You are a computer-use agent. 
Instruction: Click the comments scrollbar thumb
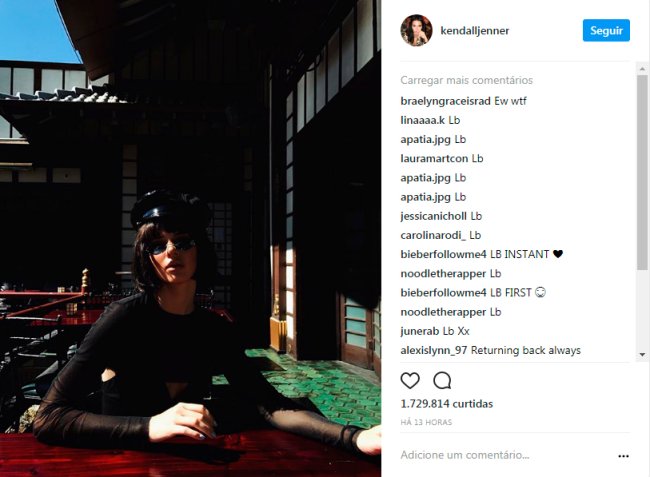[642, 172]
